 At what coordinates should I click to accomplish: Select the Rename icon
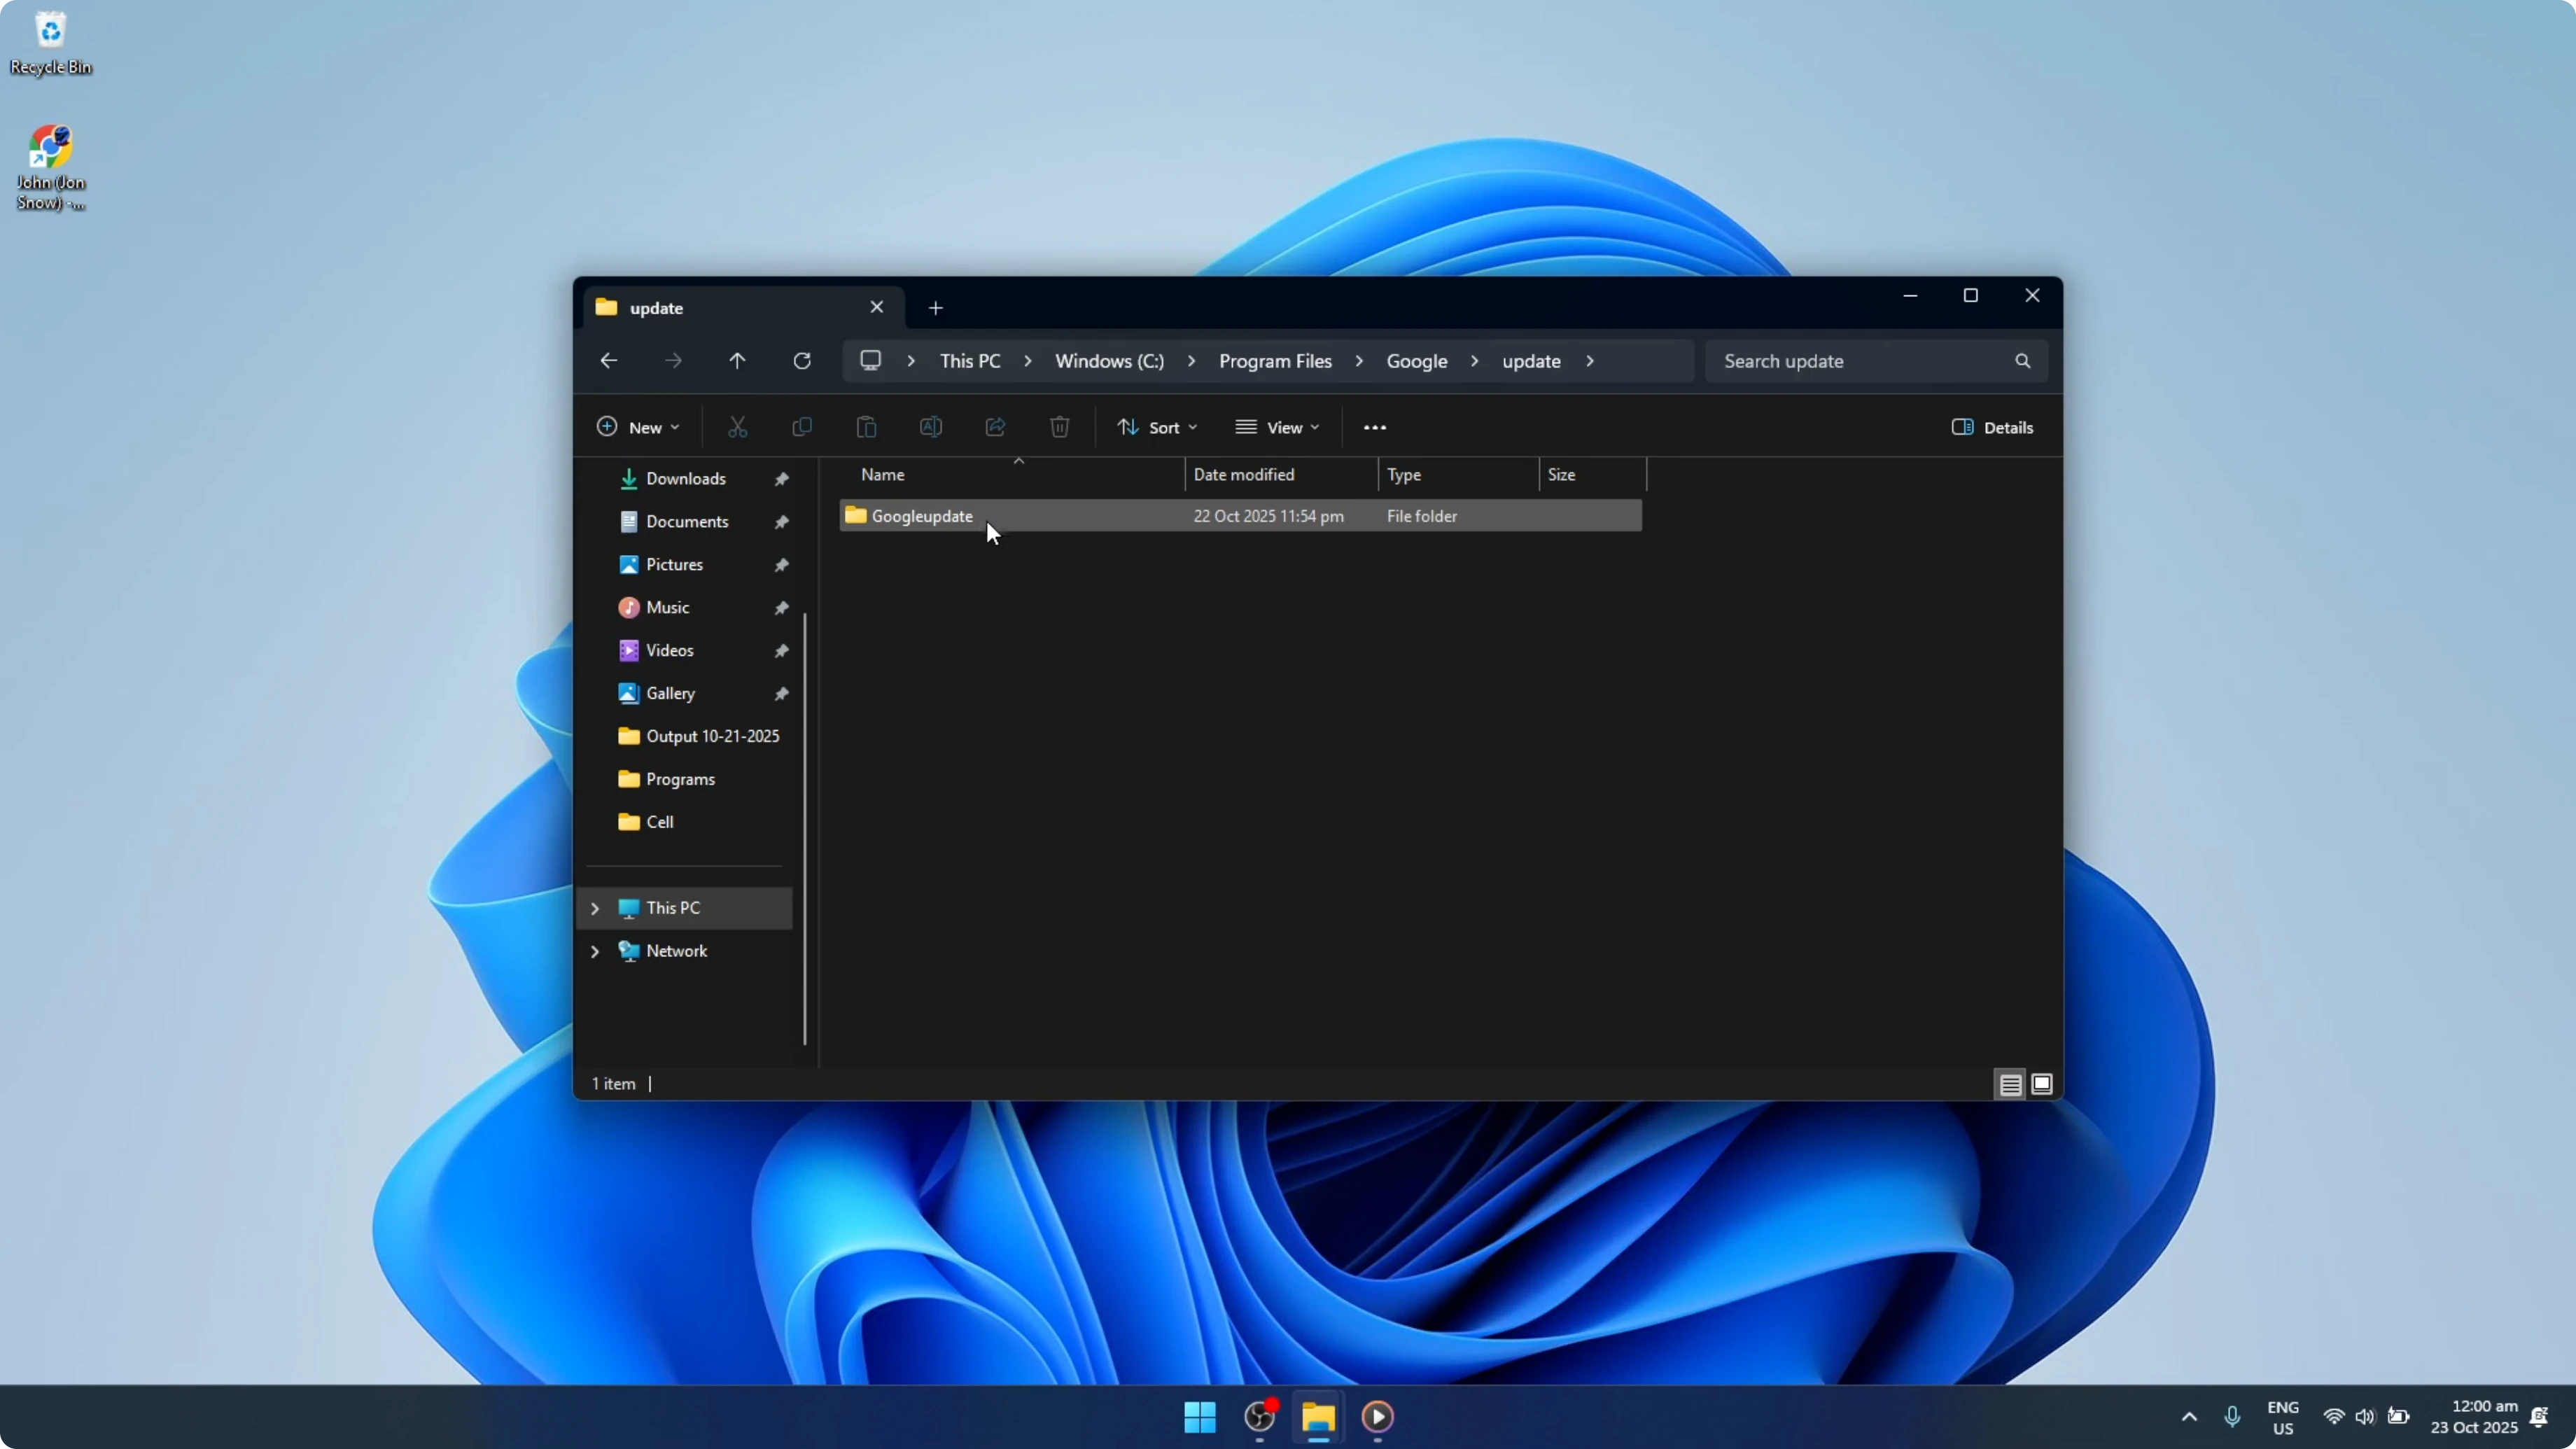click(x=930, y=427)
